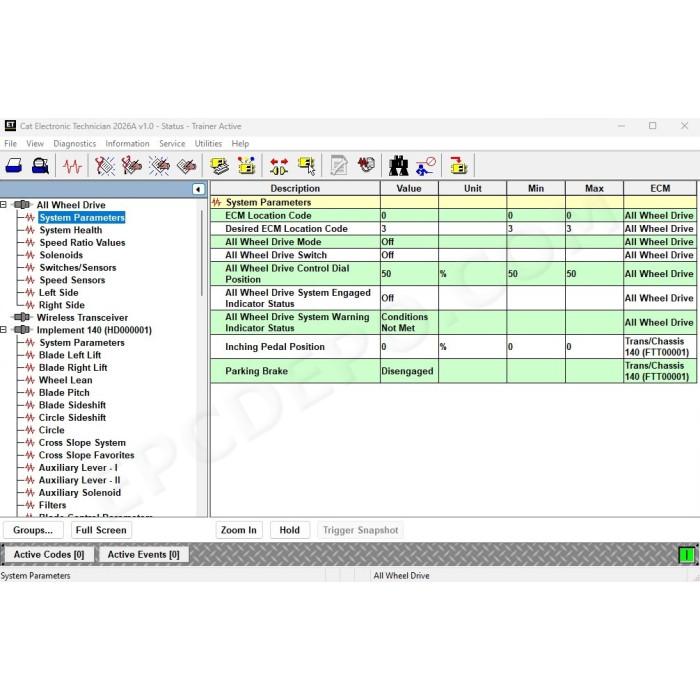
Task: Click the Full Screen button
Action: (x=101, y=530)
